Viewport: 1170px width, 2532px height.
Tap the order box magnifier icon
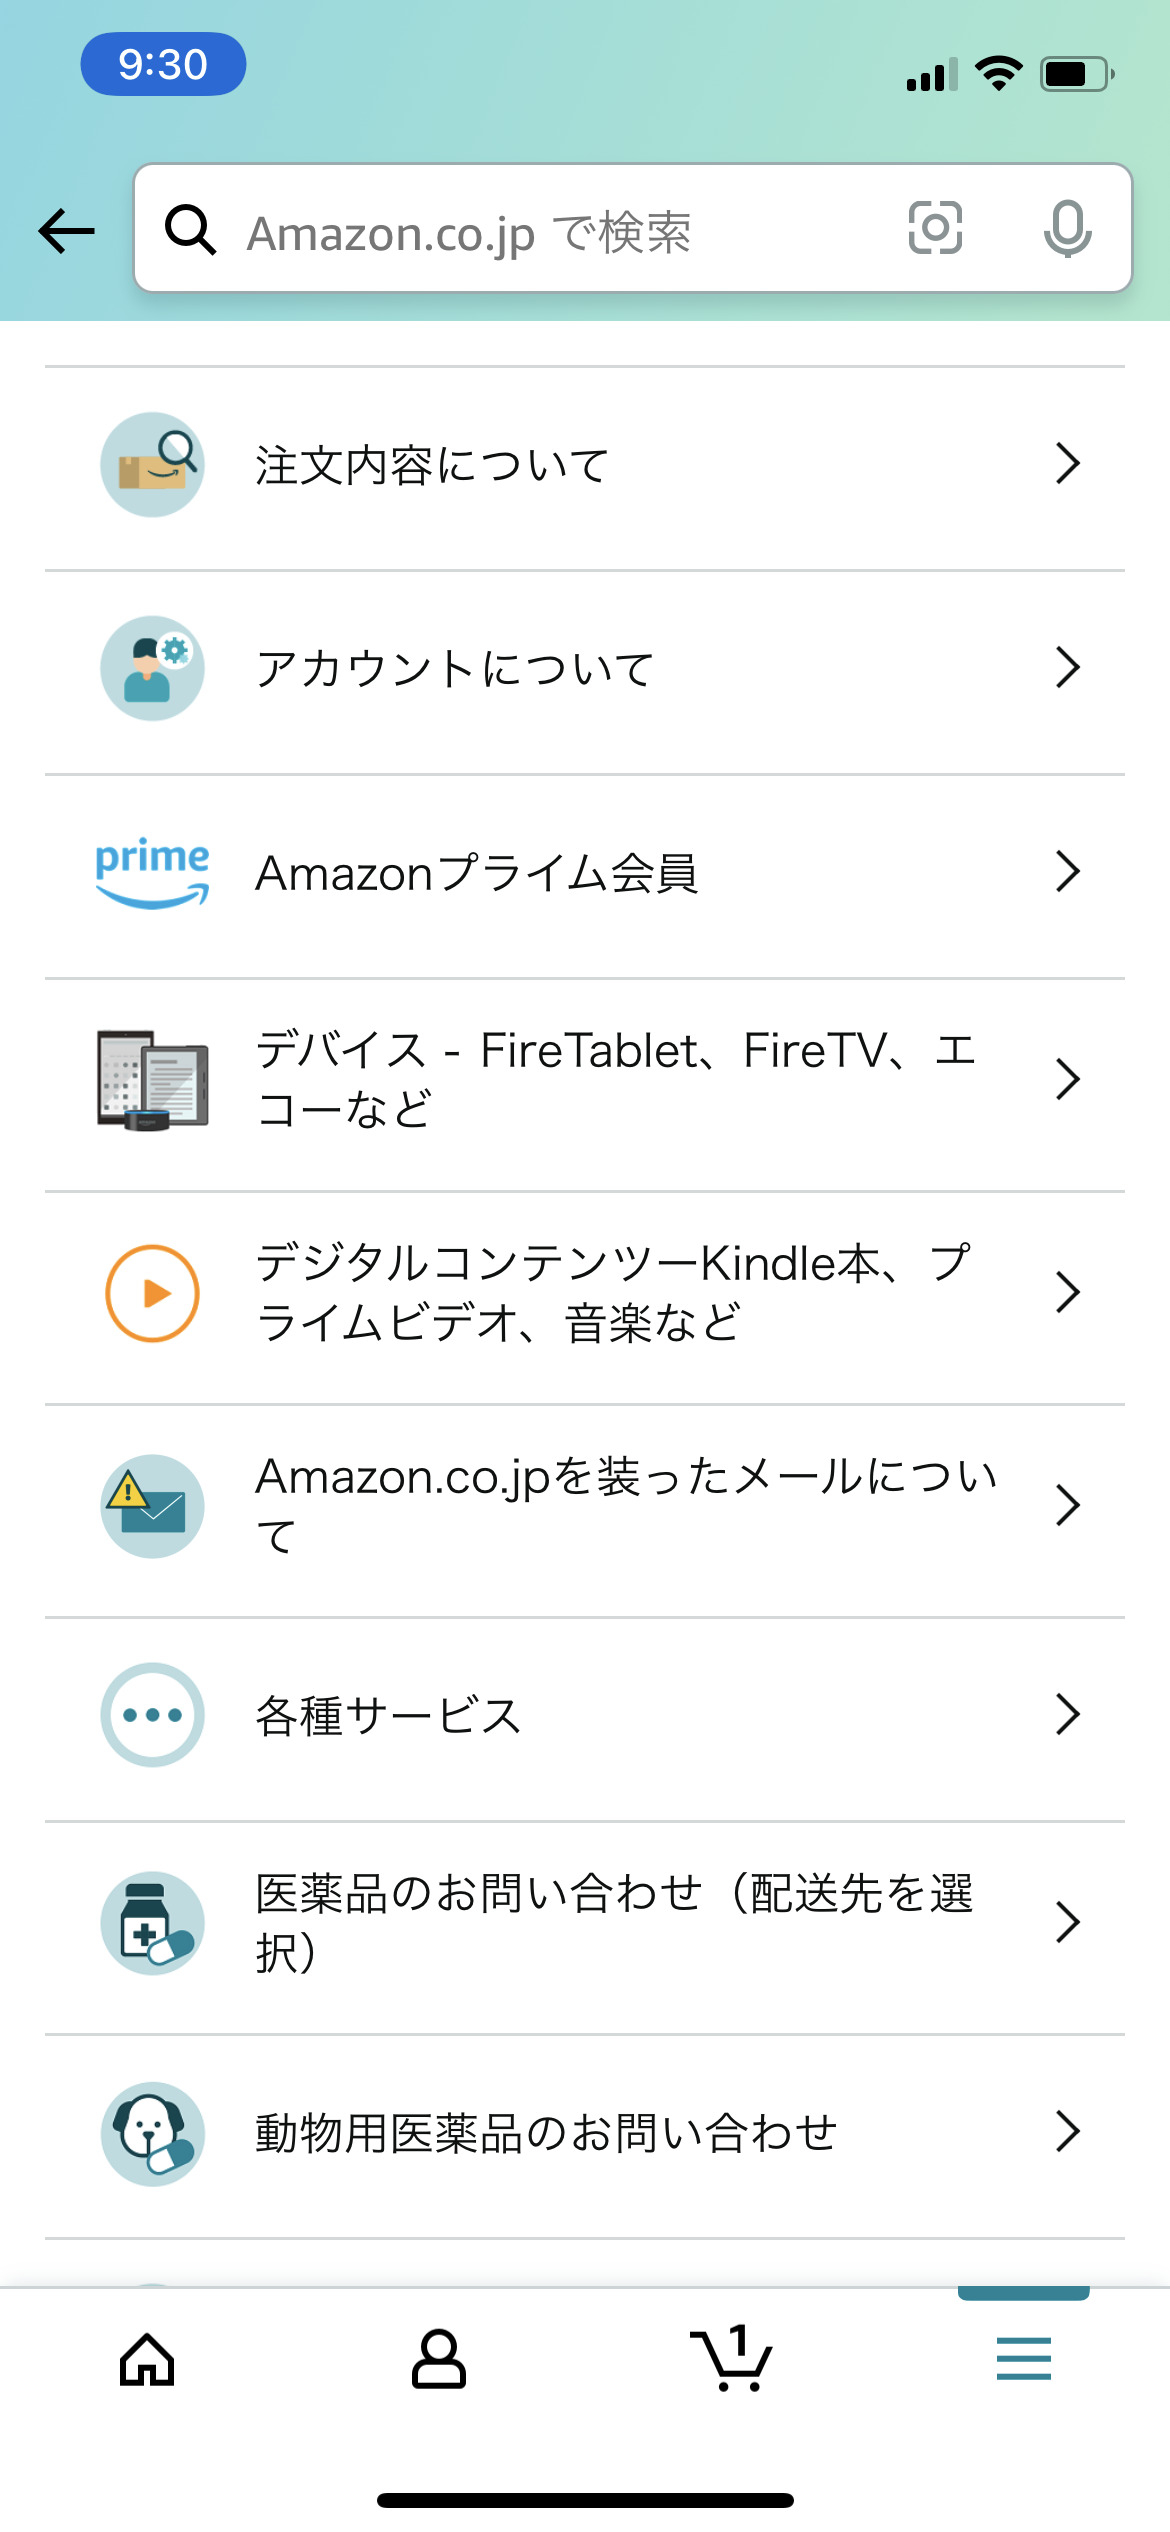pos(152,465)
